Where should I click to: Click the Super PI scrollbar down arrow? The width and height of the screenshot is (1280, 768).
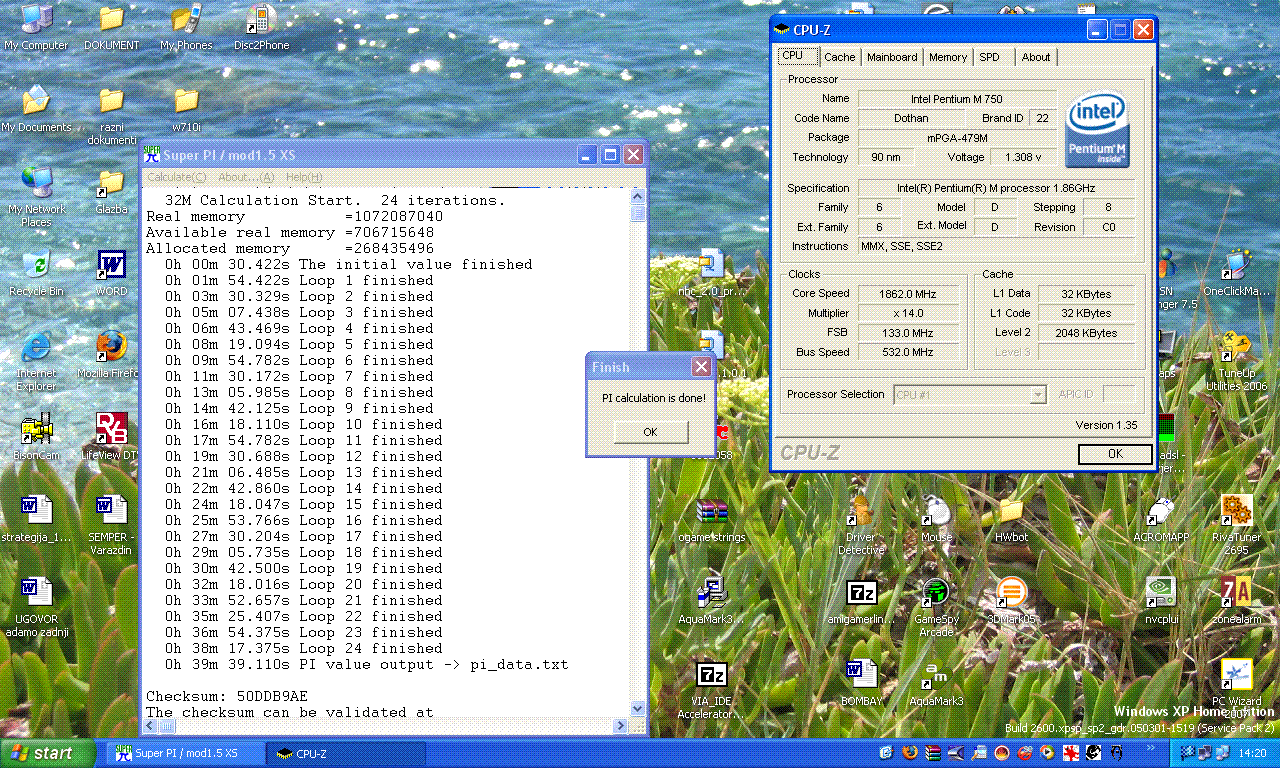(x=638, y=710)
